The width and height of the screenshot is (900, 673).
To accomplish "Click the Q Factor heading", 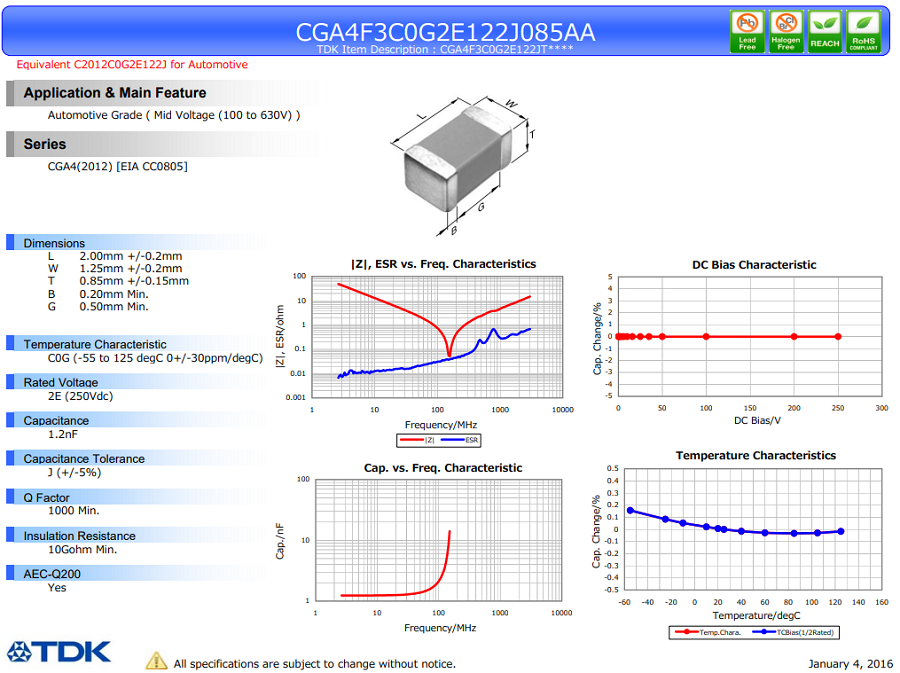I will coord(46,497).
